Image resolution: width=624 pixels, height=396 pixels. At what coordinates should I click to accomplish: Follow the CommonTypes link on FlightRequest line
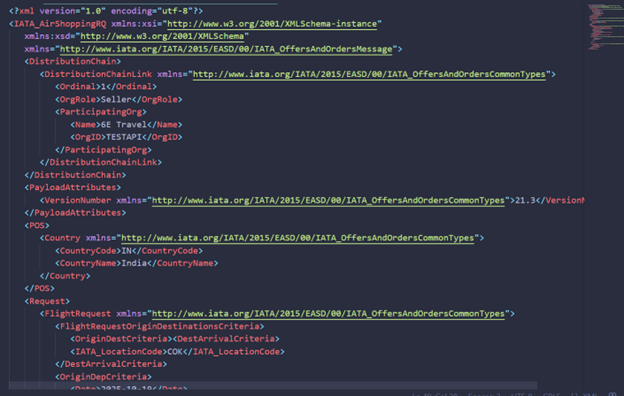pos(328,314)
